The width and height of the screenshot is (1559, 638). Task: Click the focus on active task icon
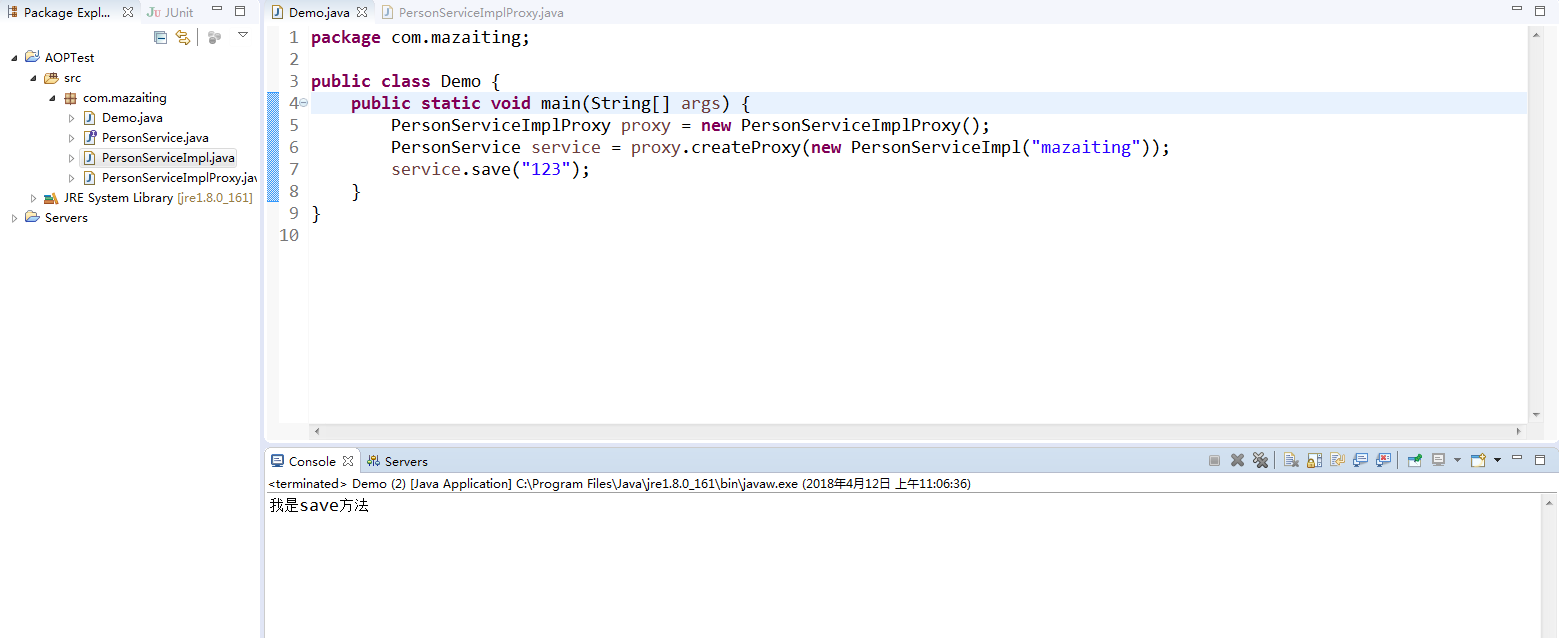tap(215, 37)
